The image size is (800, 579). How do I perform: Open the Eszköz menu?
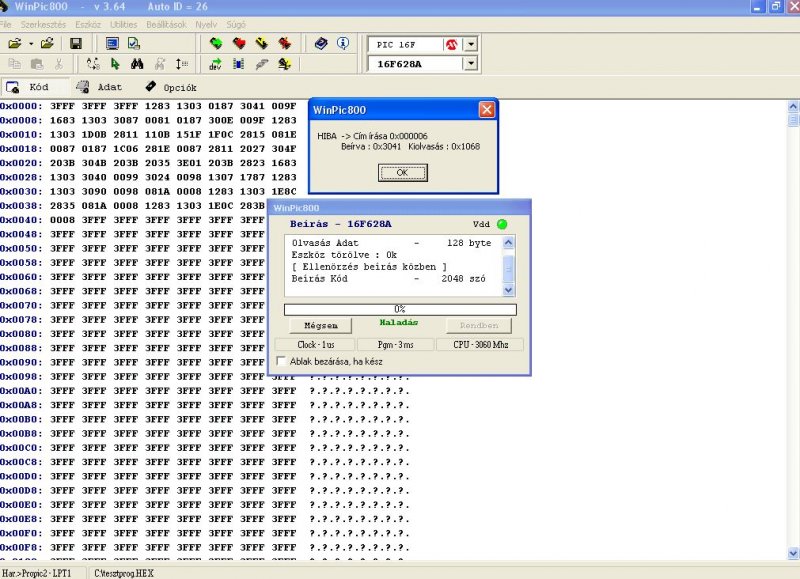88,24
